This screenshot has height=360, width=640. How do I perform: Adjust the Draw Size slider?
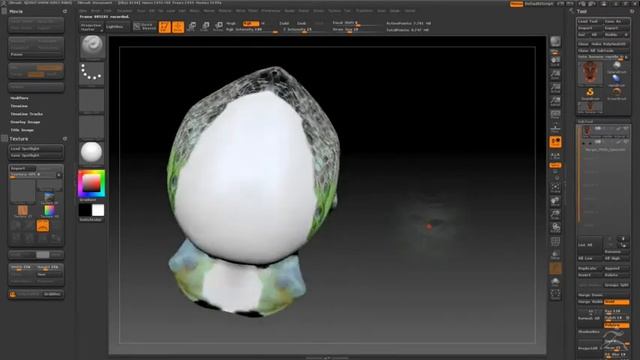coord(353,30)
